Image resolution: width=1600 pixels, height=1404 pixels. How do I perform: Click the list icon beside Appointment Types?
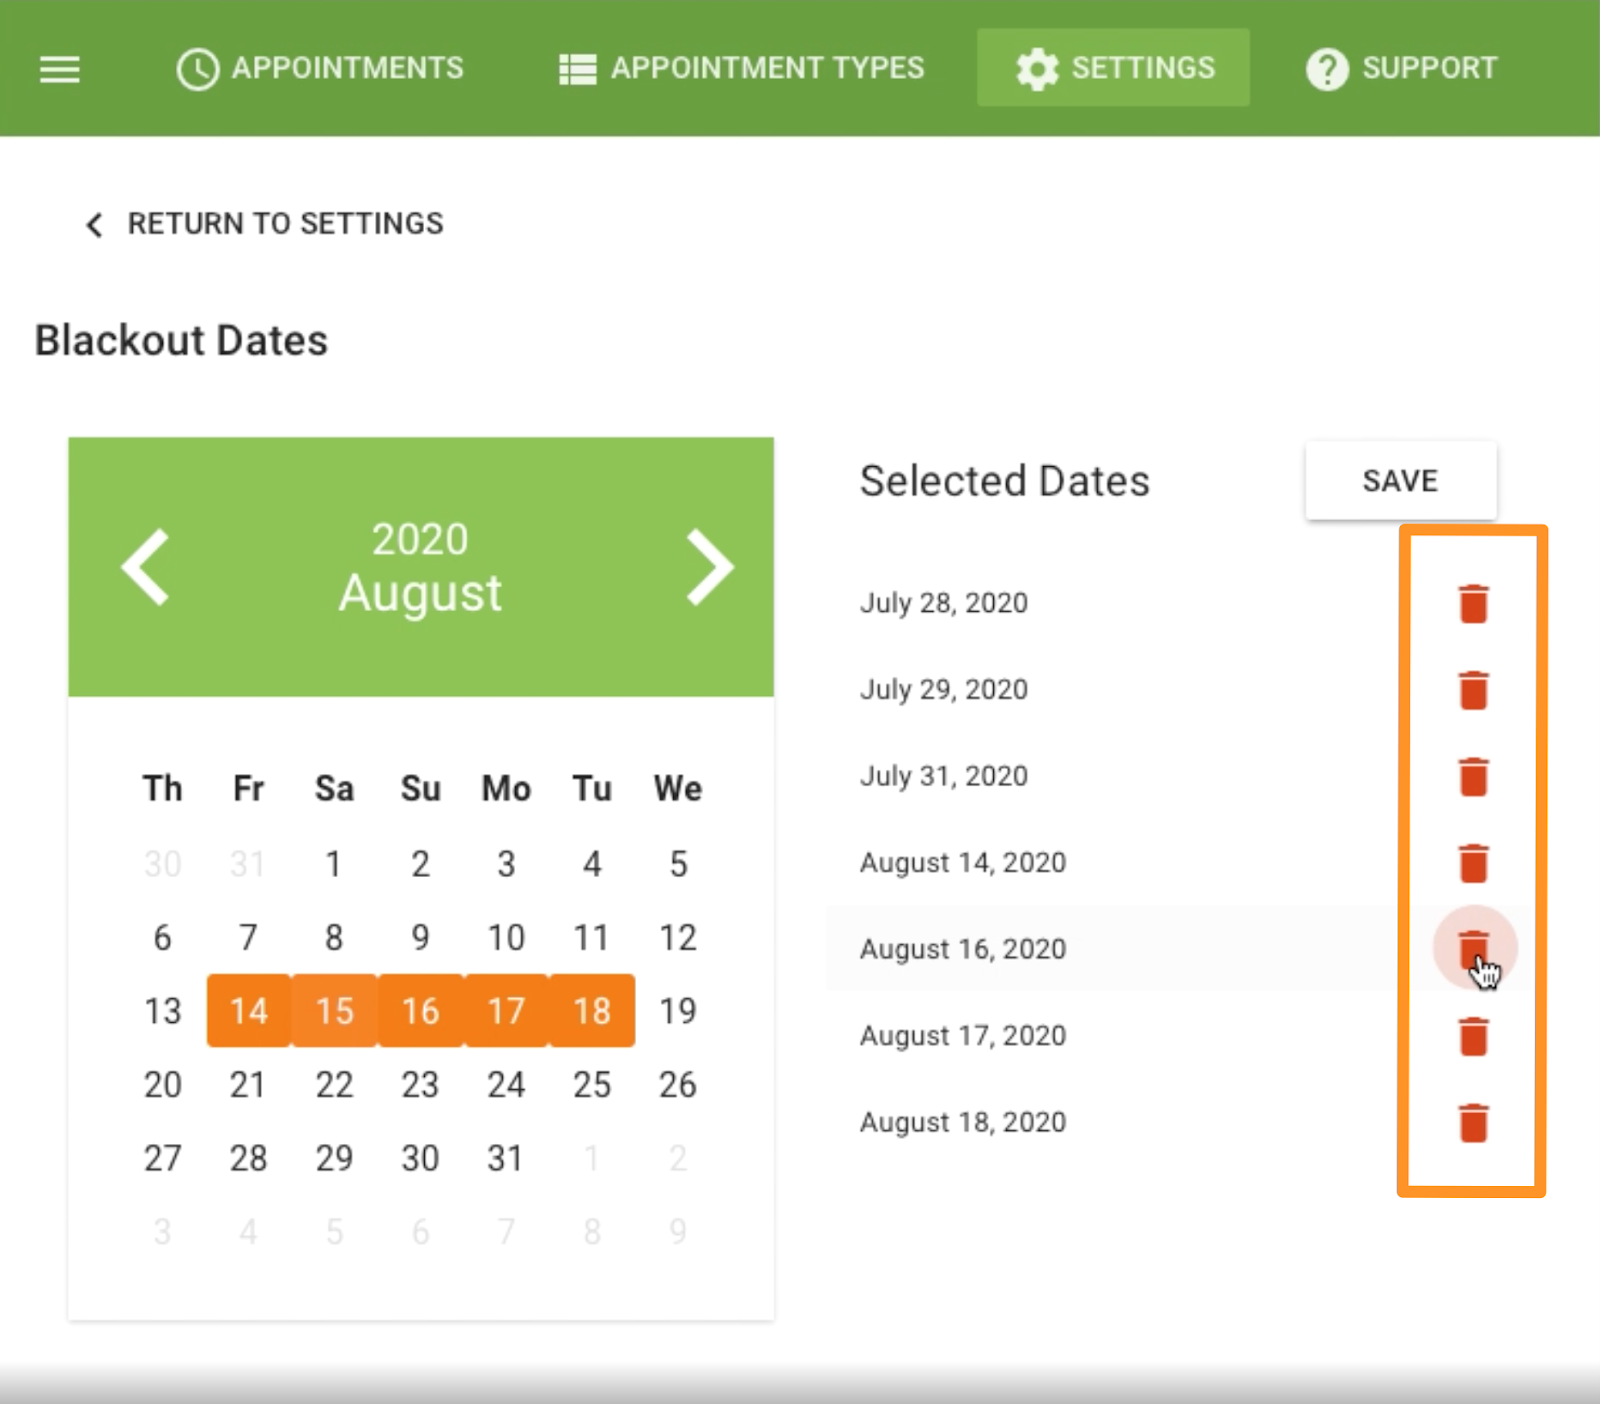pos(575,68)
